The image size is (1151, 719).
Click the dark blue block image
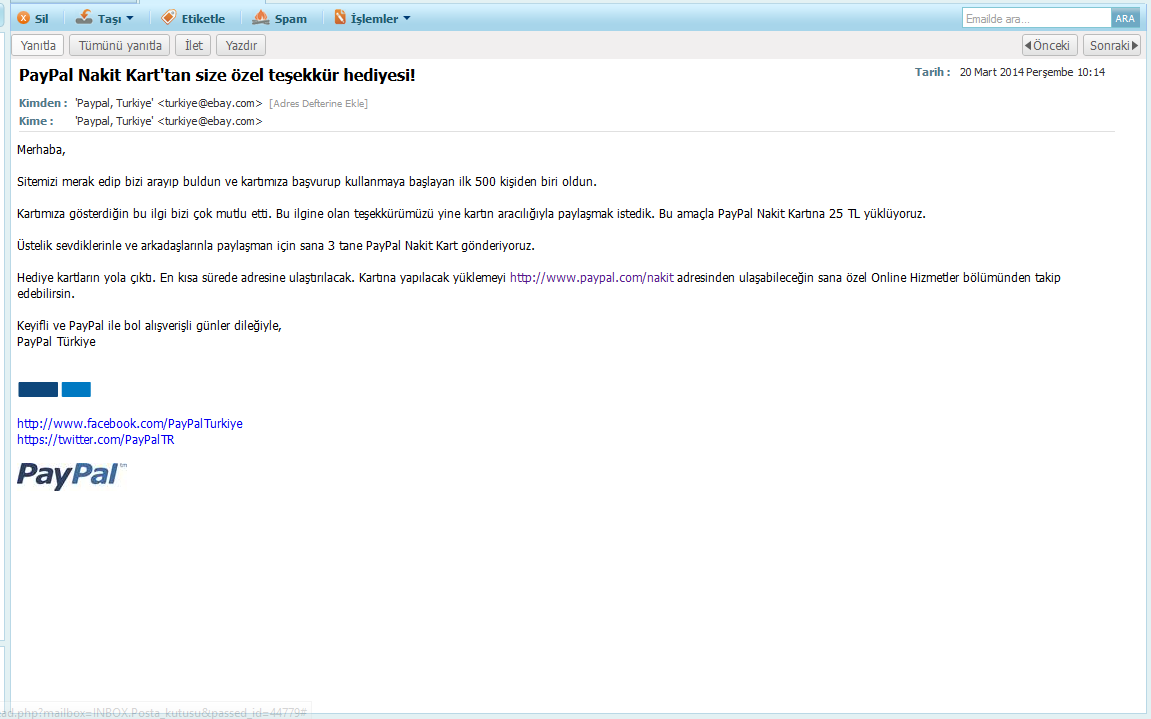[x=38, y=389]
